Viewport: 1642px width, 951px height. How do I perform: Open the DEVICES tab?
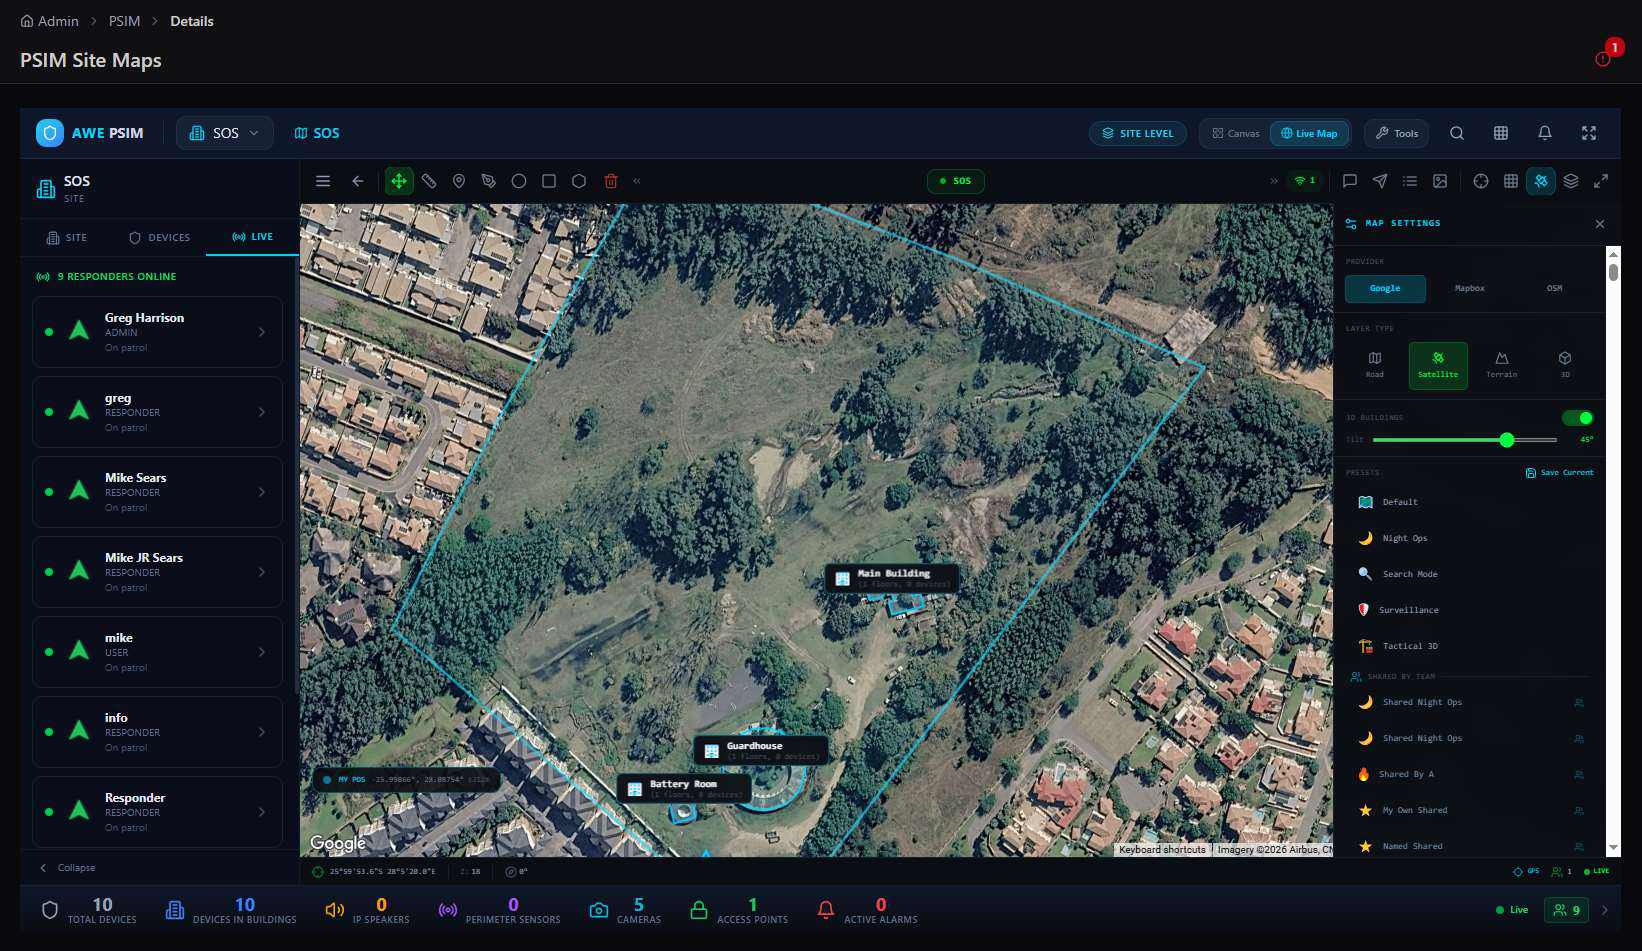[x=159, y=237]
